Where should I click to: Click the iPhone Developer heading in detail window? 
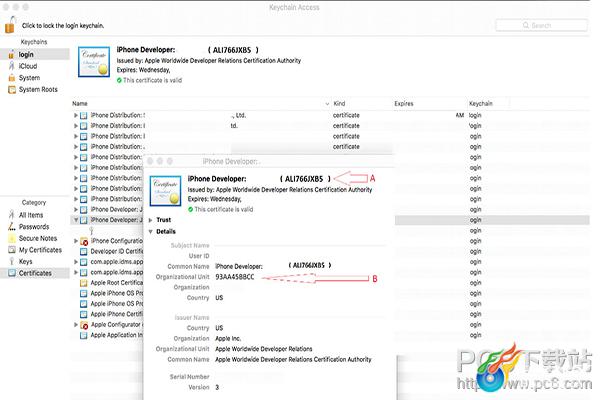217,179
